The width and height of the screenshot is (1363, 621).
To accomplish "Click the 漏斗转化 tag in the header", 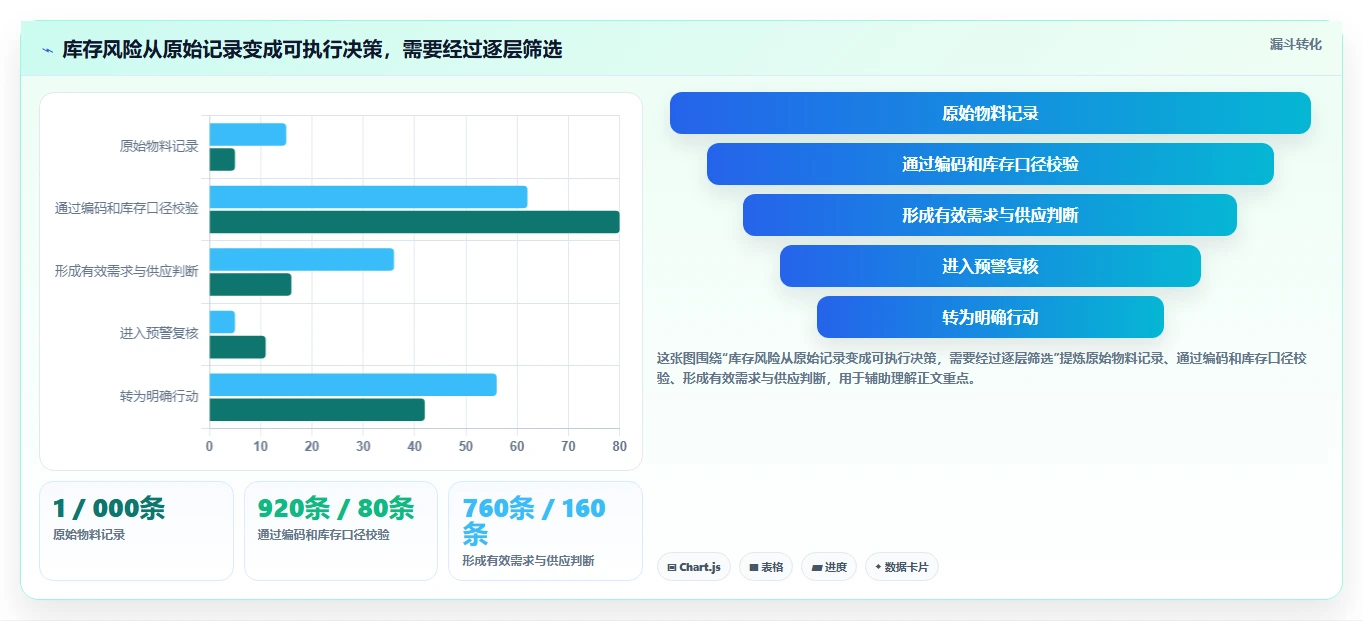I will click(1295, 44).
